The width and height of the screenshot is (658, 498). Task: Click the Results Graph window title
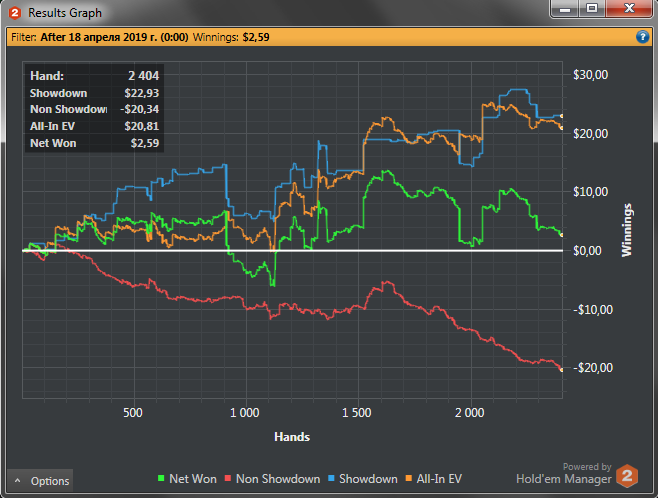point(65,13)
